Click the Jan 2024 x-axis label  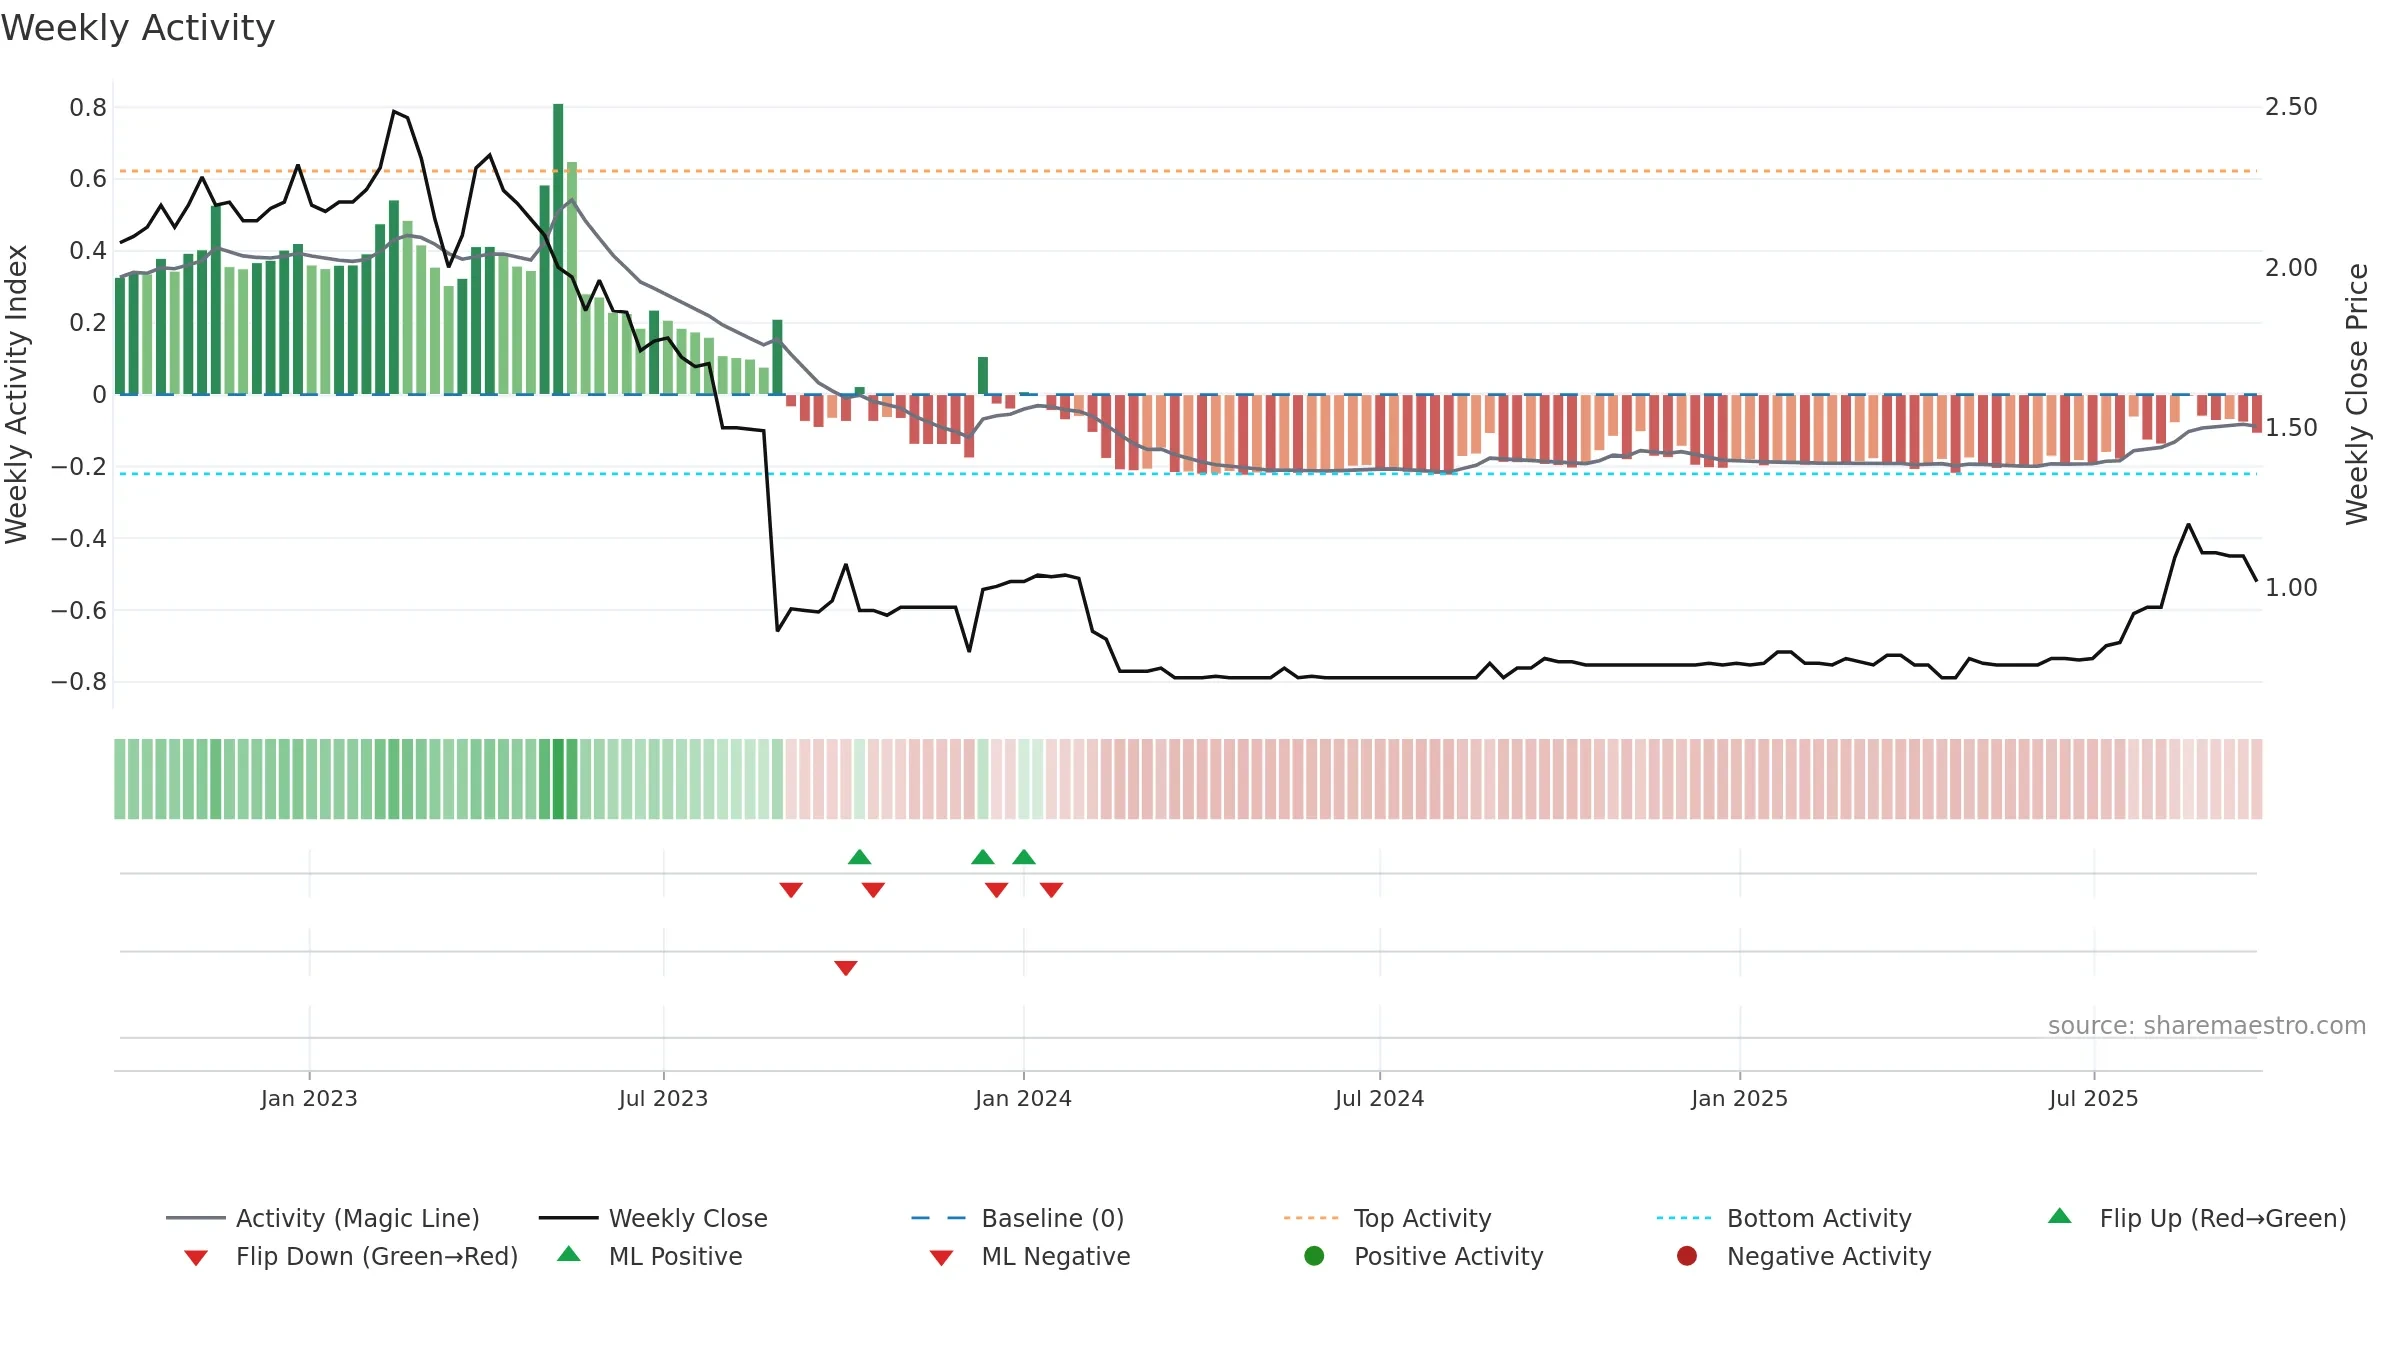[1023, 1098]
